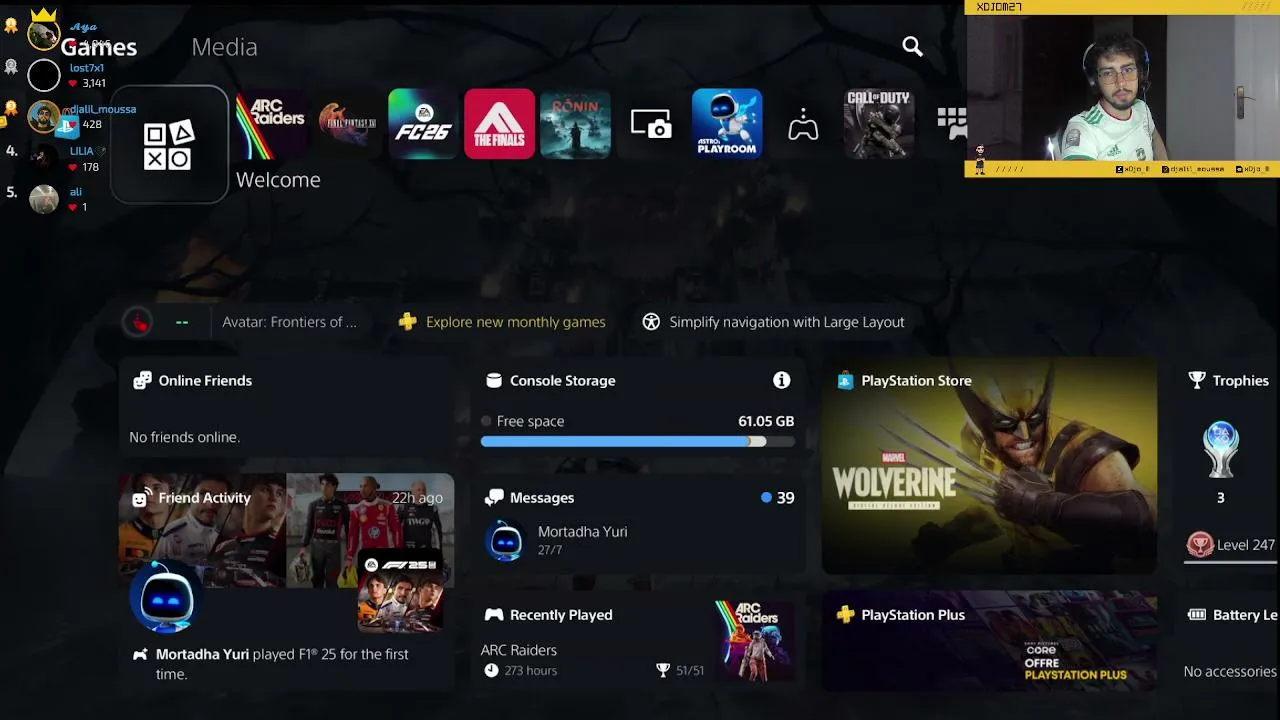Image resolution: width=1280 pixels, height=720 pixels.
Task: Click the 39 unread messages count
Action: [x=785, y=497]
